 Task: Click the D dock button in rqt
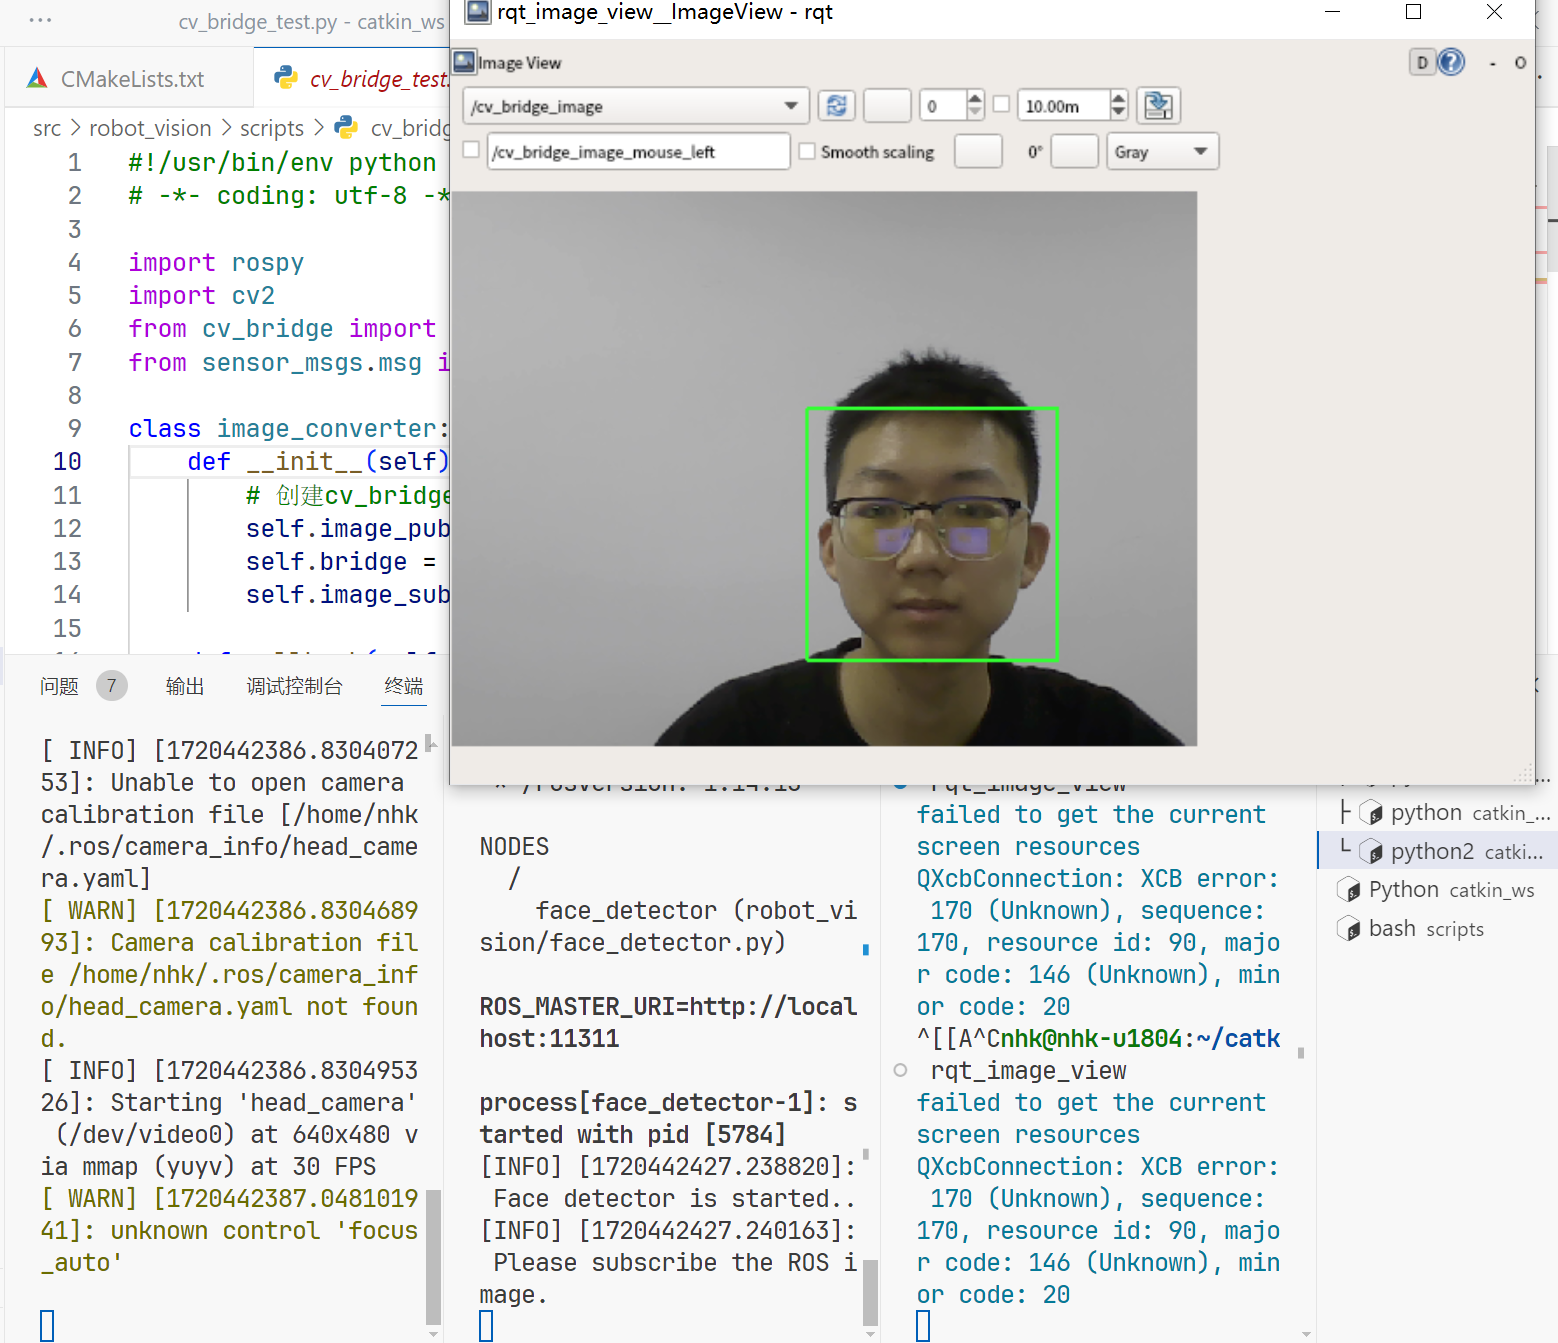coord(1422,63)
